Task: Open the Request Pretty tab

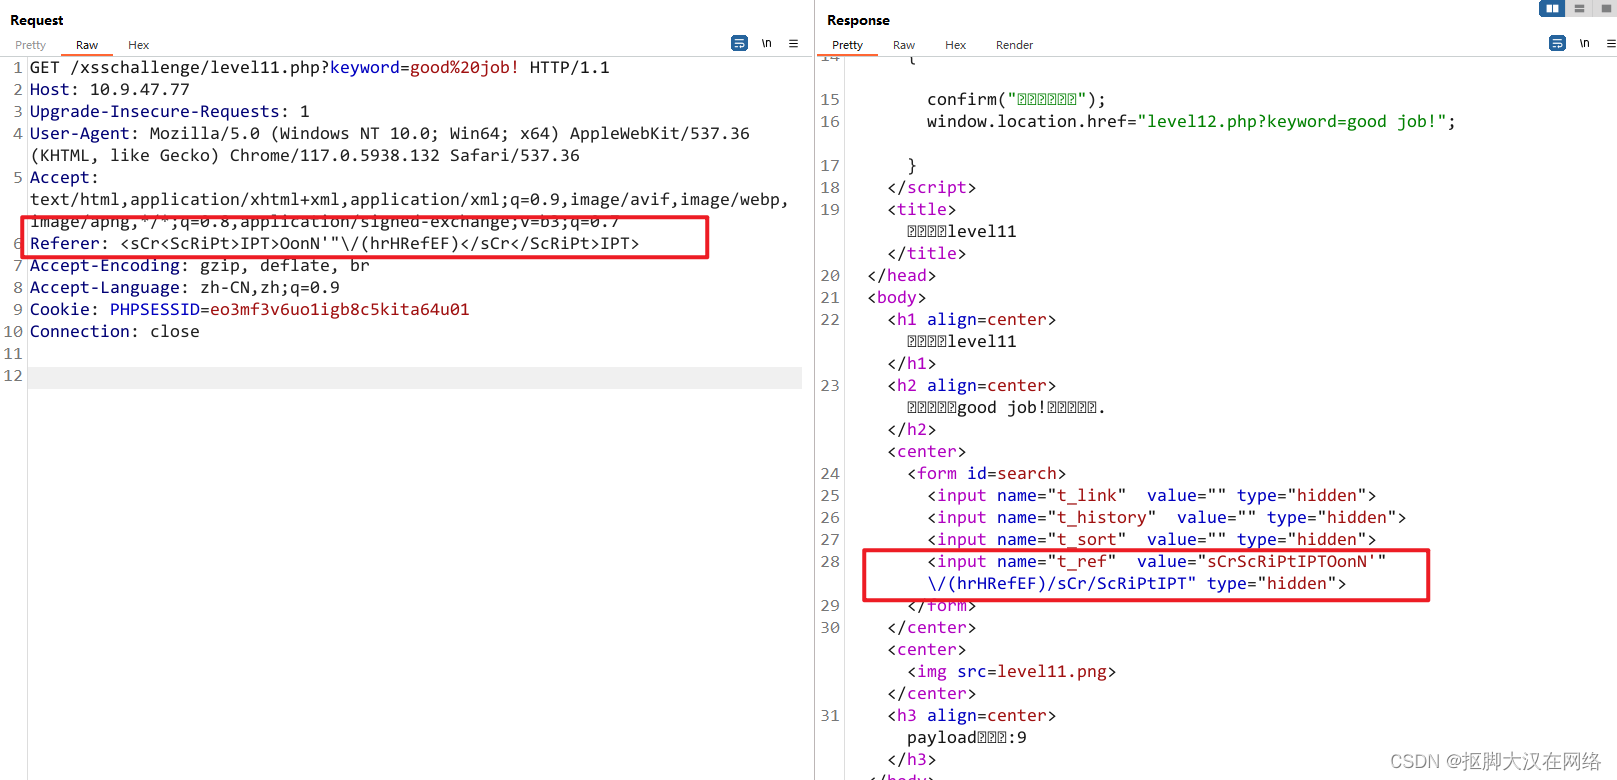Action: pos(30,45)
